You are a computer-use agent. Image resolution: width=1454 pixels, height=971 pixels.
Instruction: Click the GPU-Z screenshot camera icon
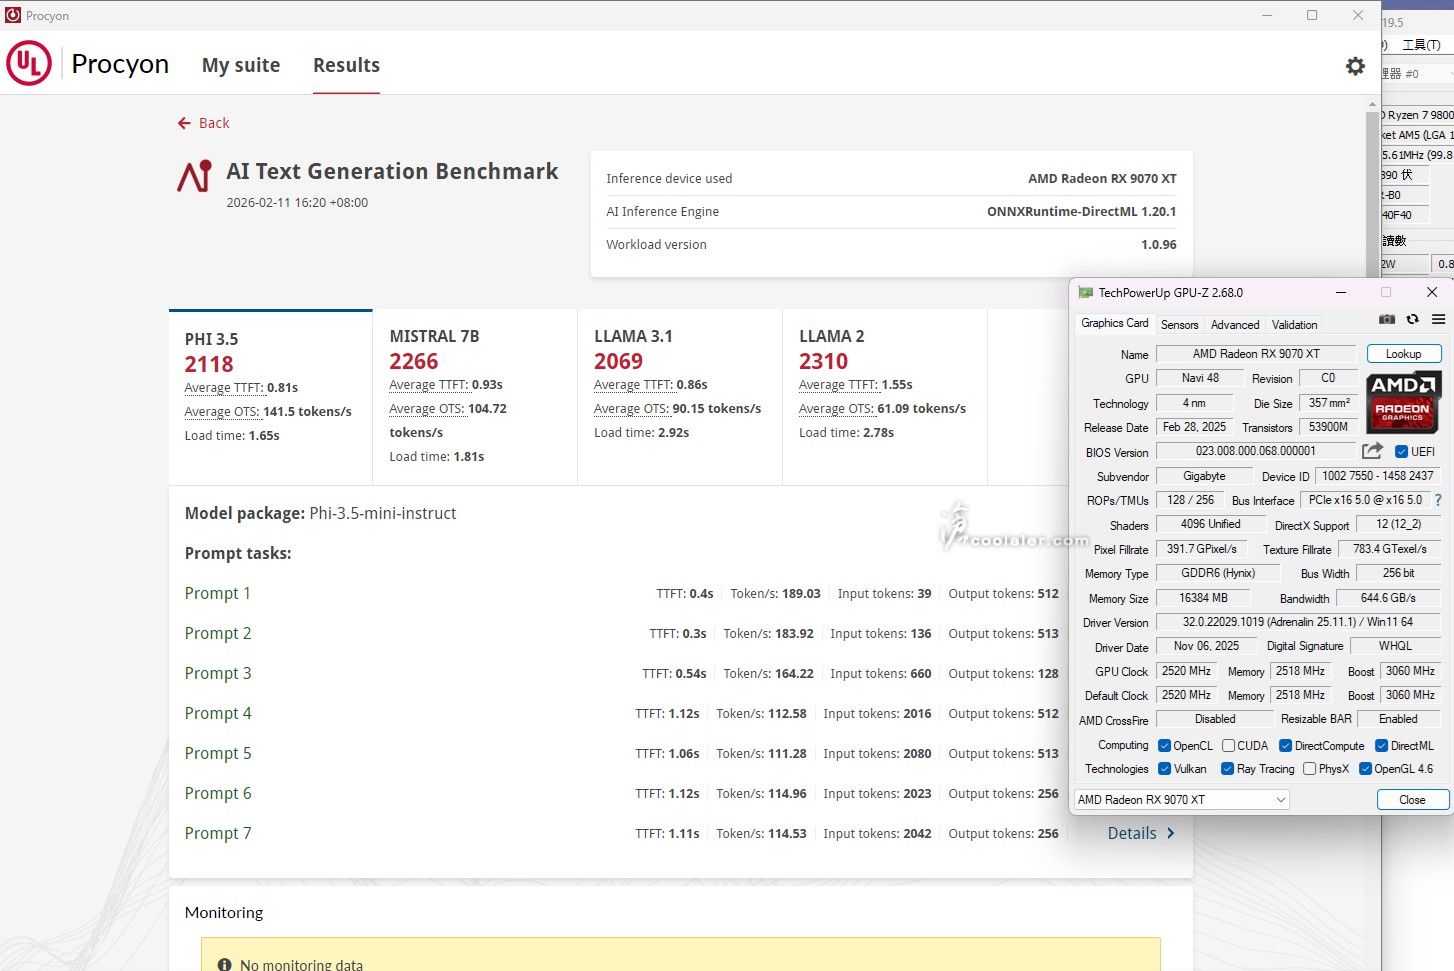tap(1386, 320)
